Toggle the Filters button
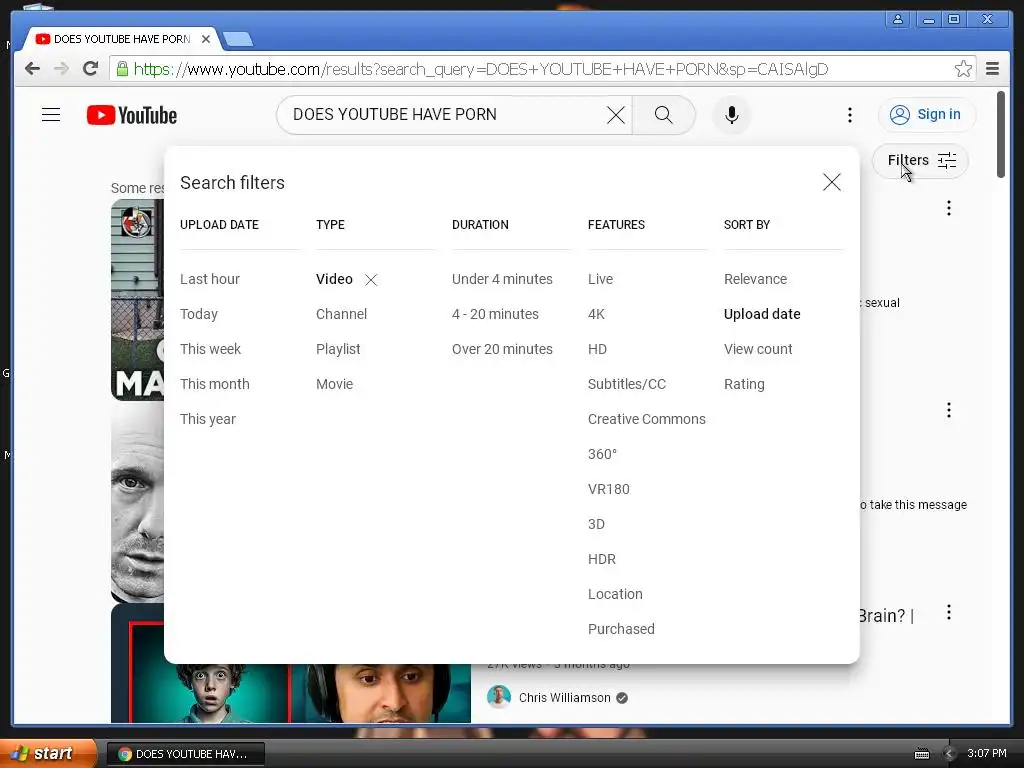This screenshot has width=1024, height=768. coord(921,161)
